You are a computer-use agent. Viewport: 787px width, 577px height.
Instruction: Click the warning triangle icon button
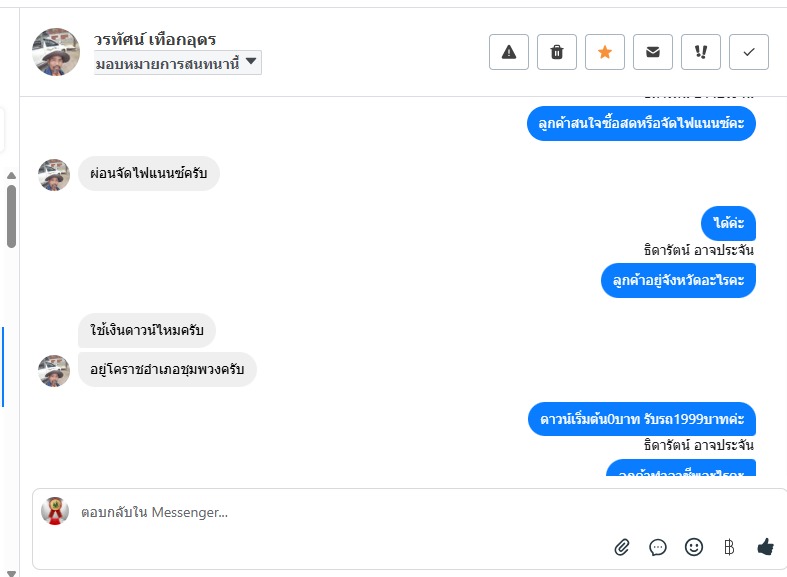pyautogui.click(x=508, y=52)
